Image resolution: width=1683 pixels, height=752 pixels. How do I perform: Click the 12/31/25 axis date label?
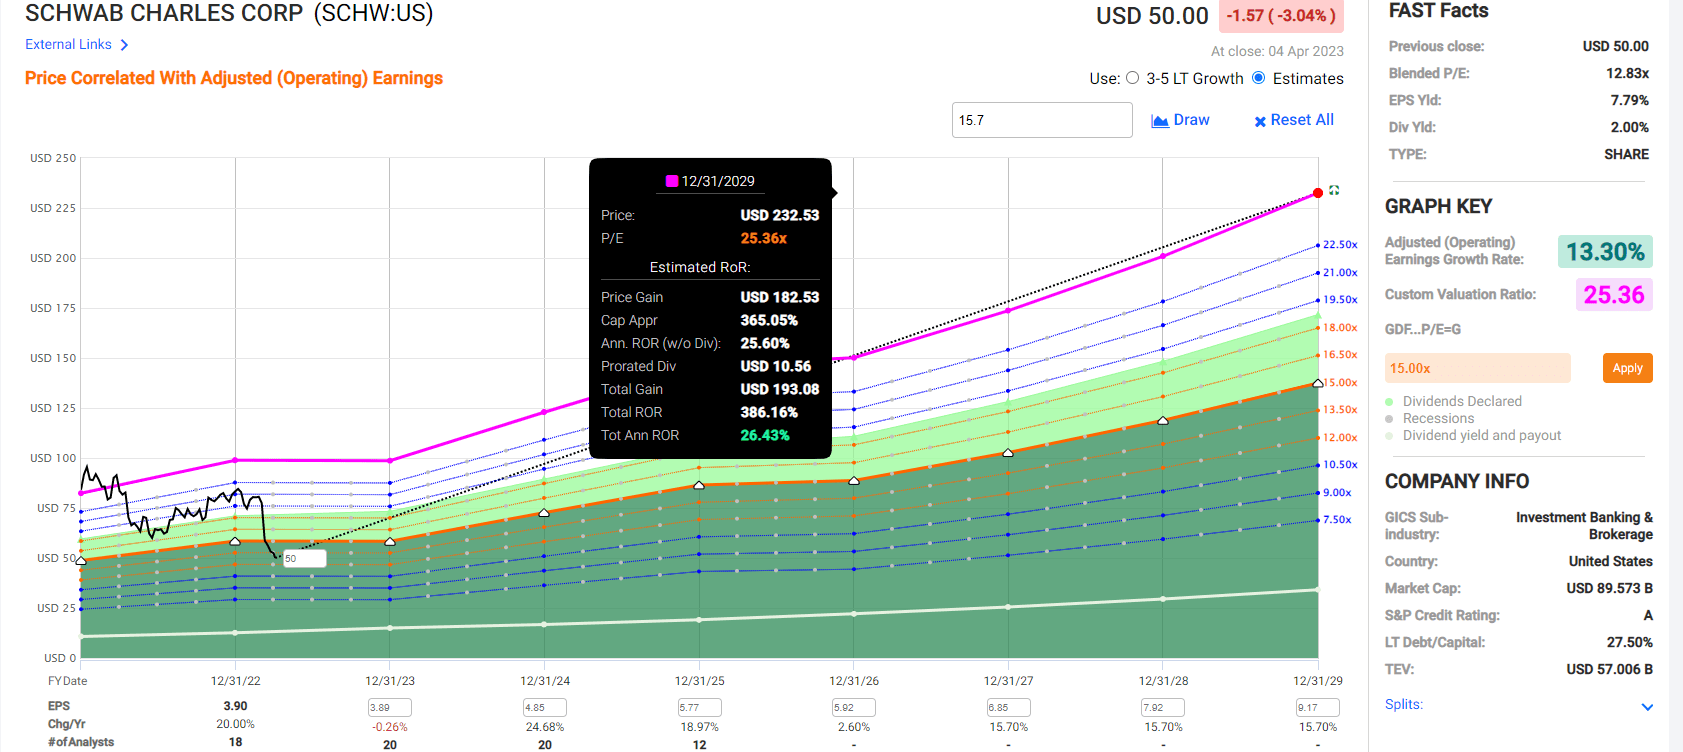coord(699,681)
